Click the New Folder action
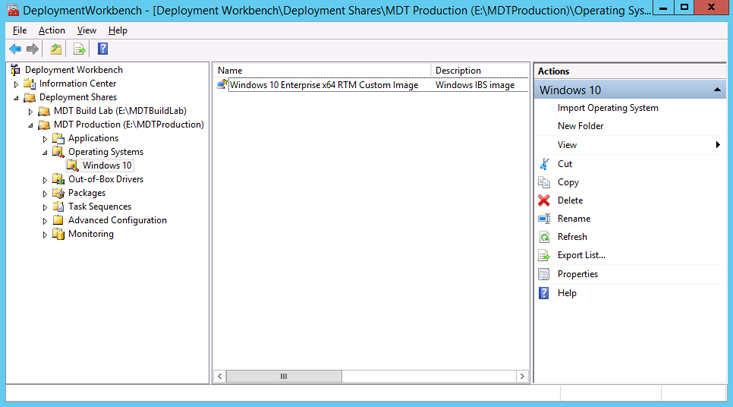The width and height of the screenshot is (733, 407). (580, 126)
